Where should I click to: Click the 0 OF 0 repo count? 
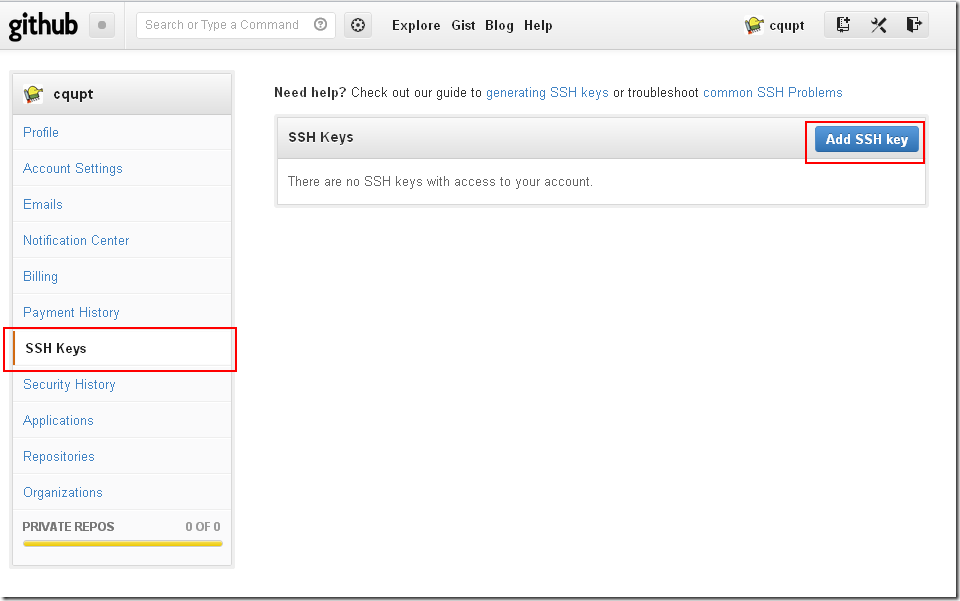point(203,526)
